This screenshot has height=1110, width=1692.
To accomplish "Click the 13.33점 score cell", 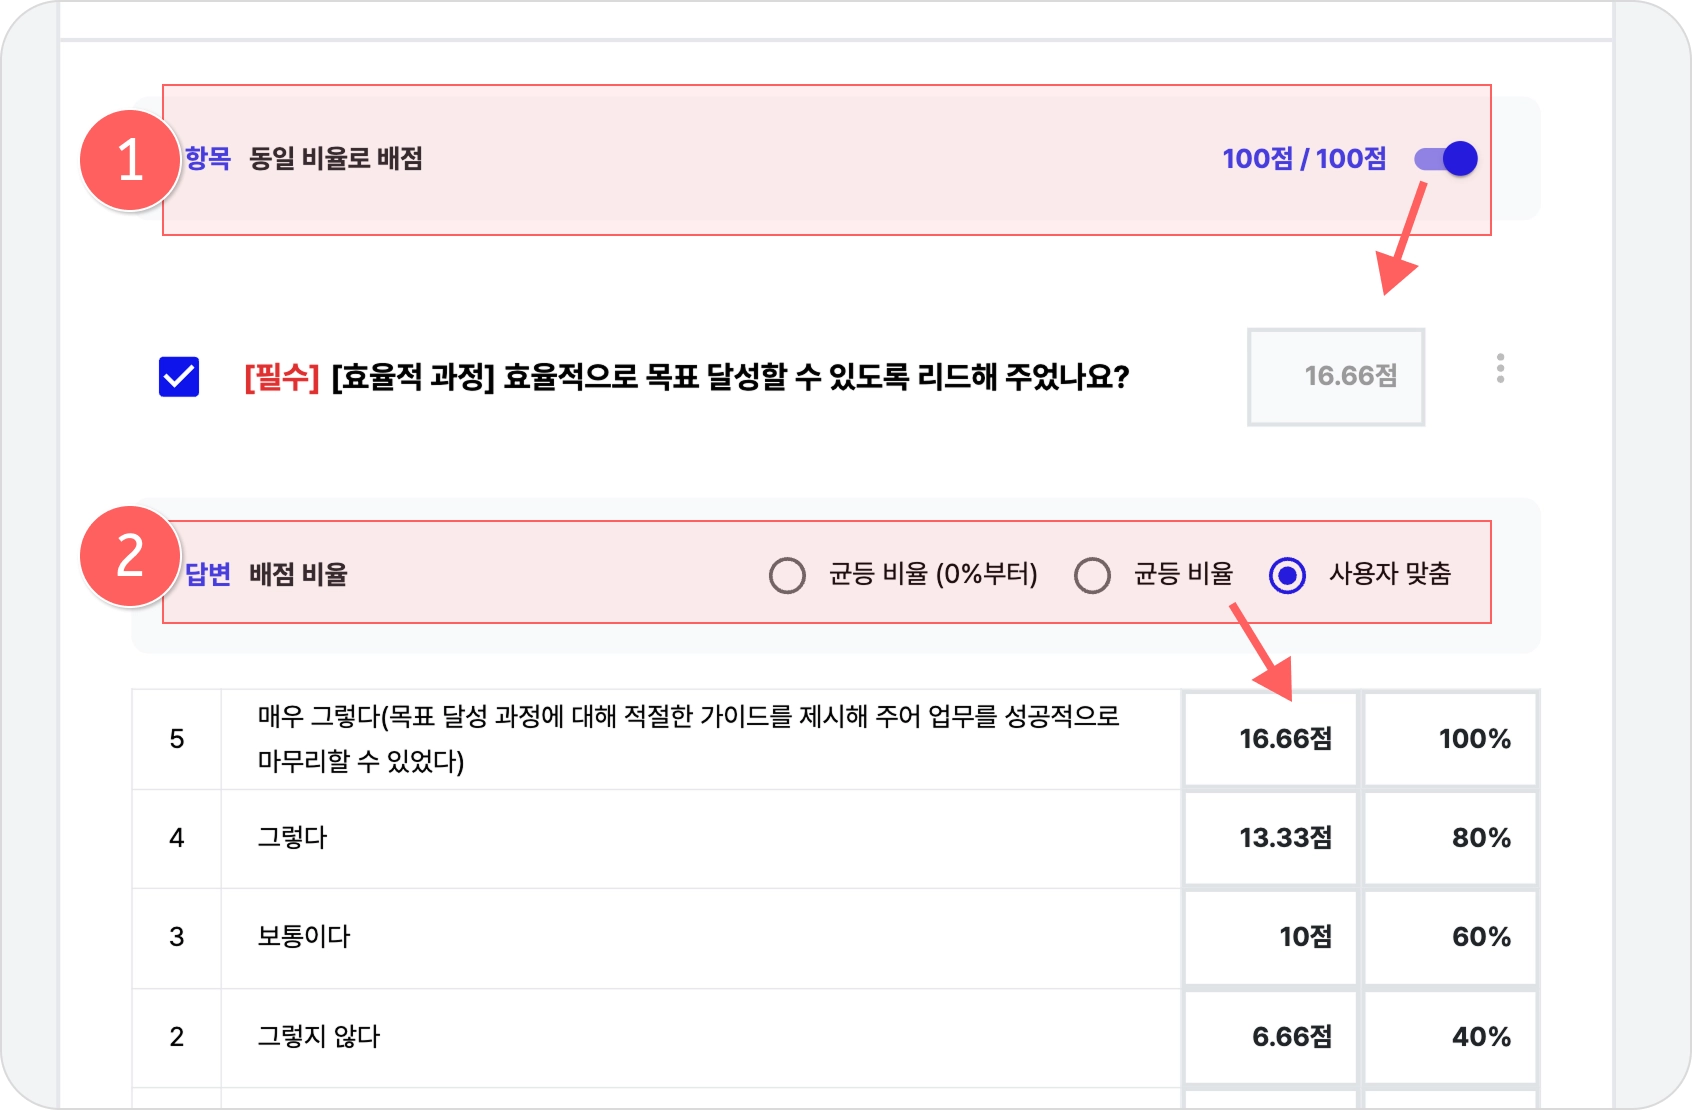I will coord(1271,838).
